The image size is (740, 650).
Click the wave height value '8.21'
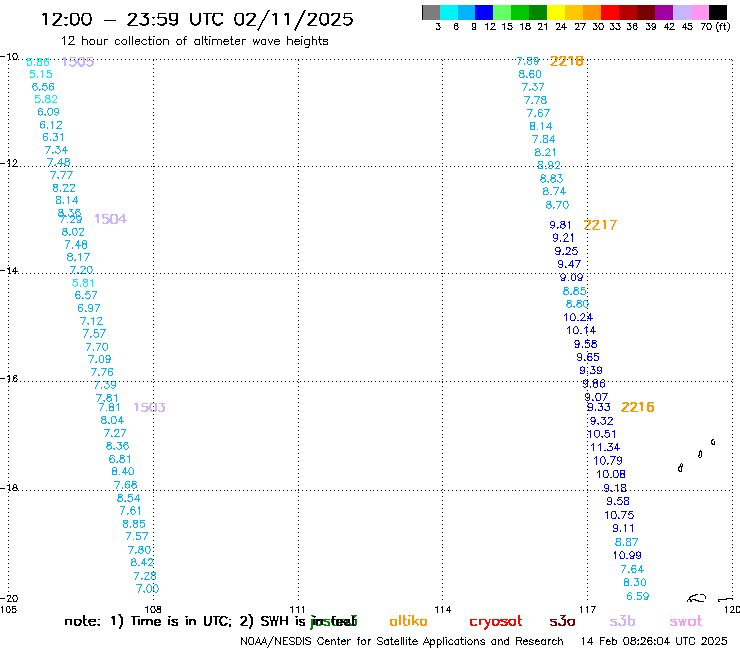tap(546, 152)
